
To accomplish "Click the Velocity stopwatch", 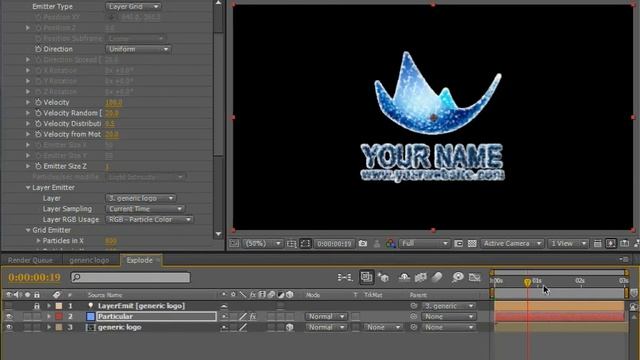I will point(38,102).
